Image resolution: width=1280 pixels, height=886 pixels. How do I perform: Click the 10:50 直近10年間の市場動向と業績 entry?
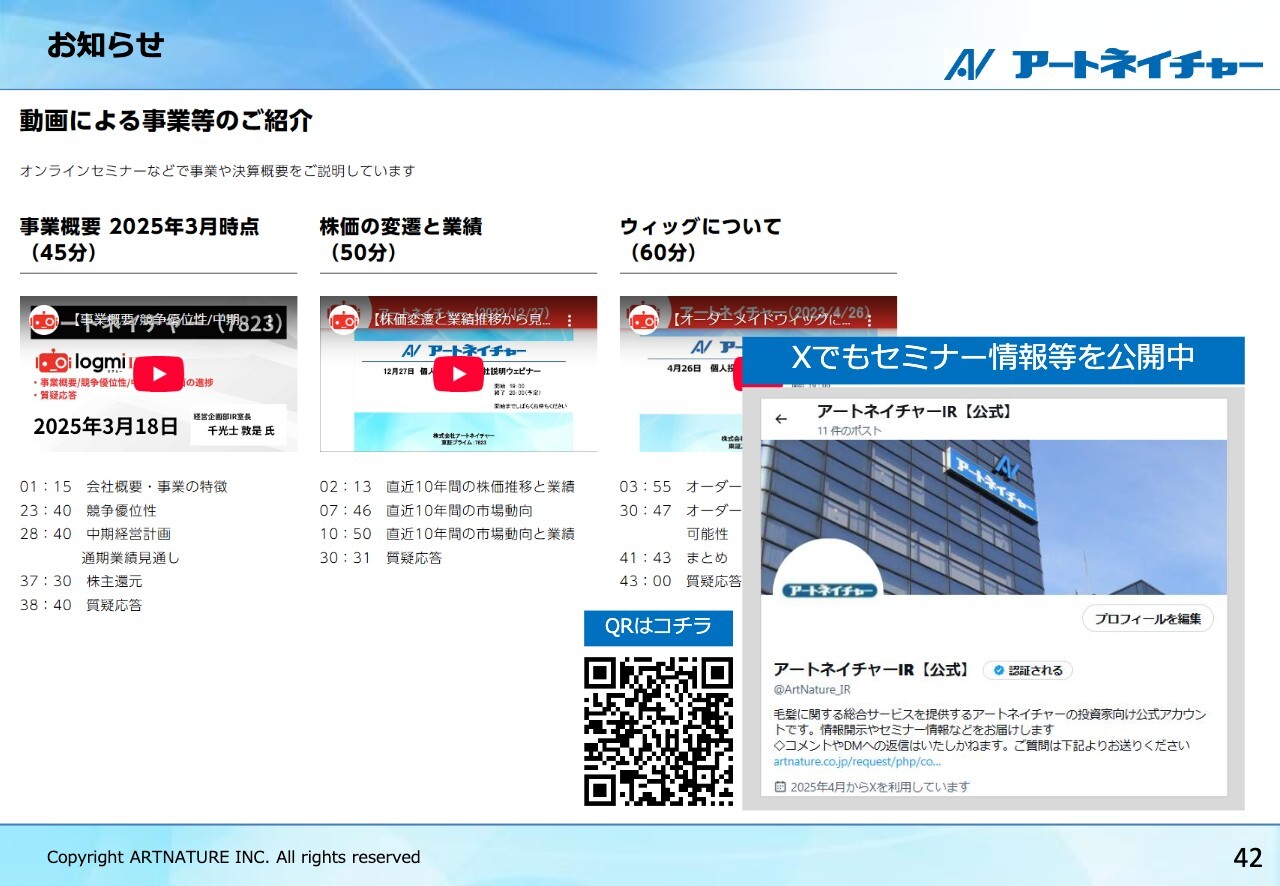tap(447, 534)
